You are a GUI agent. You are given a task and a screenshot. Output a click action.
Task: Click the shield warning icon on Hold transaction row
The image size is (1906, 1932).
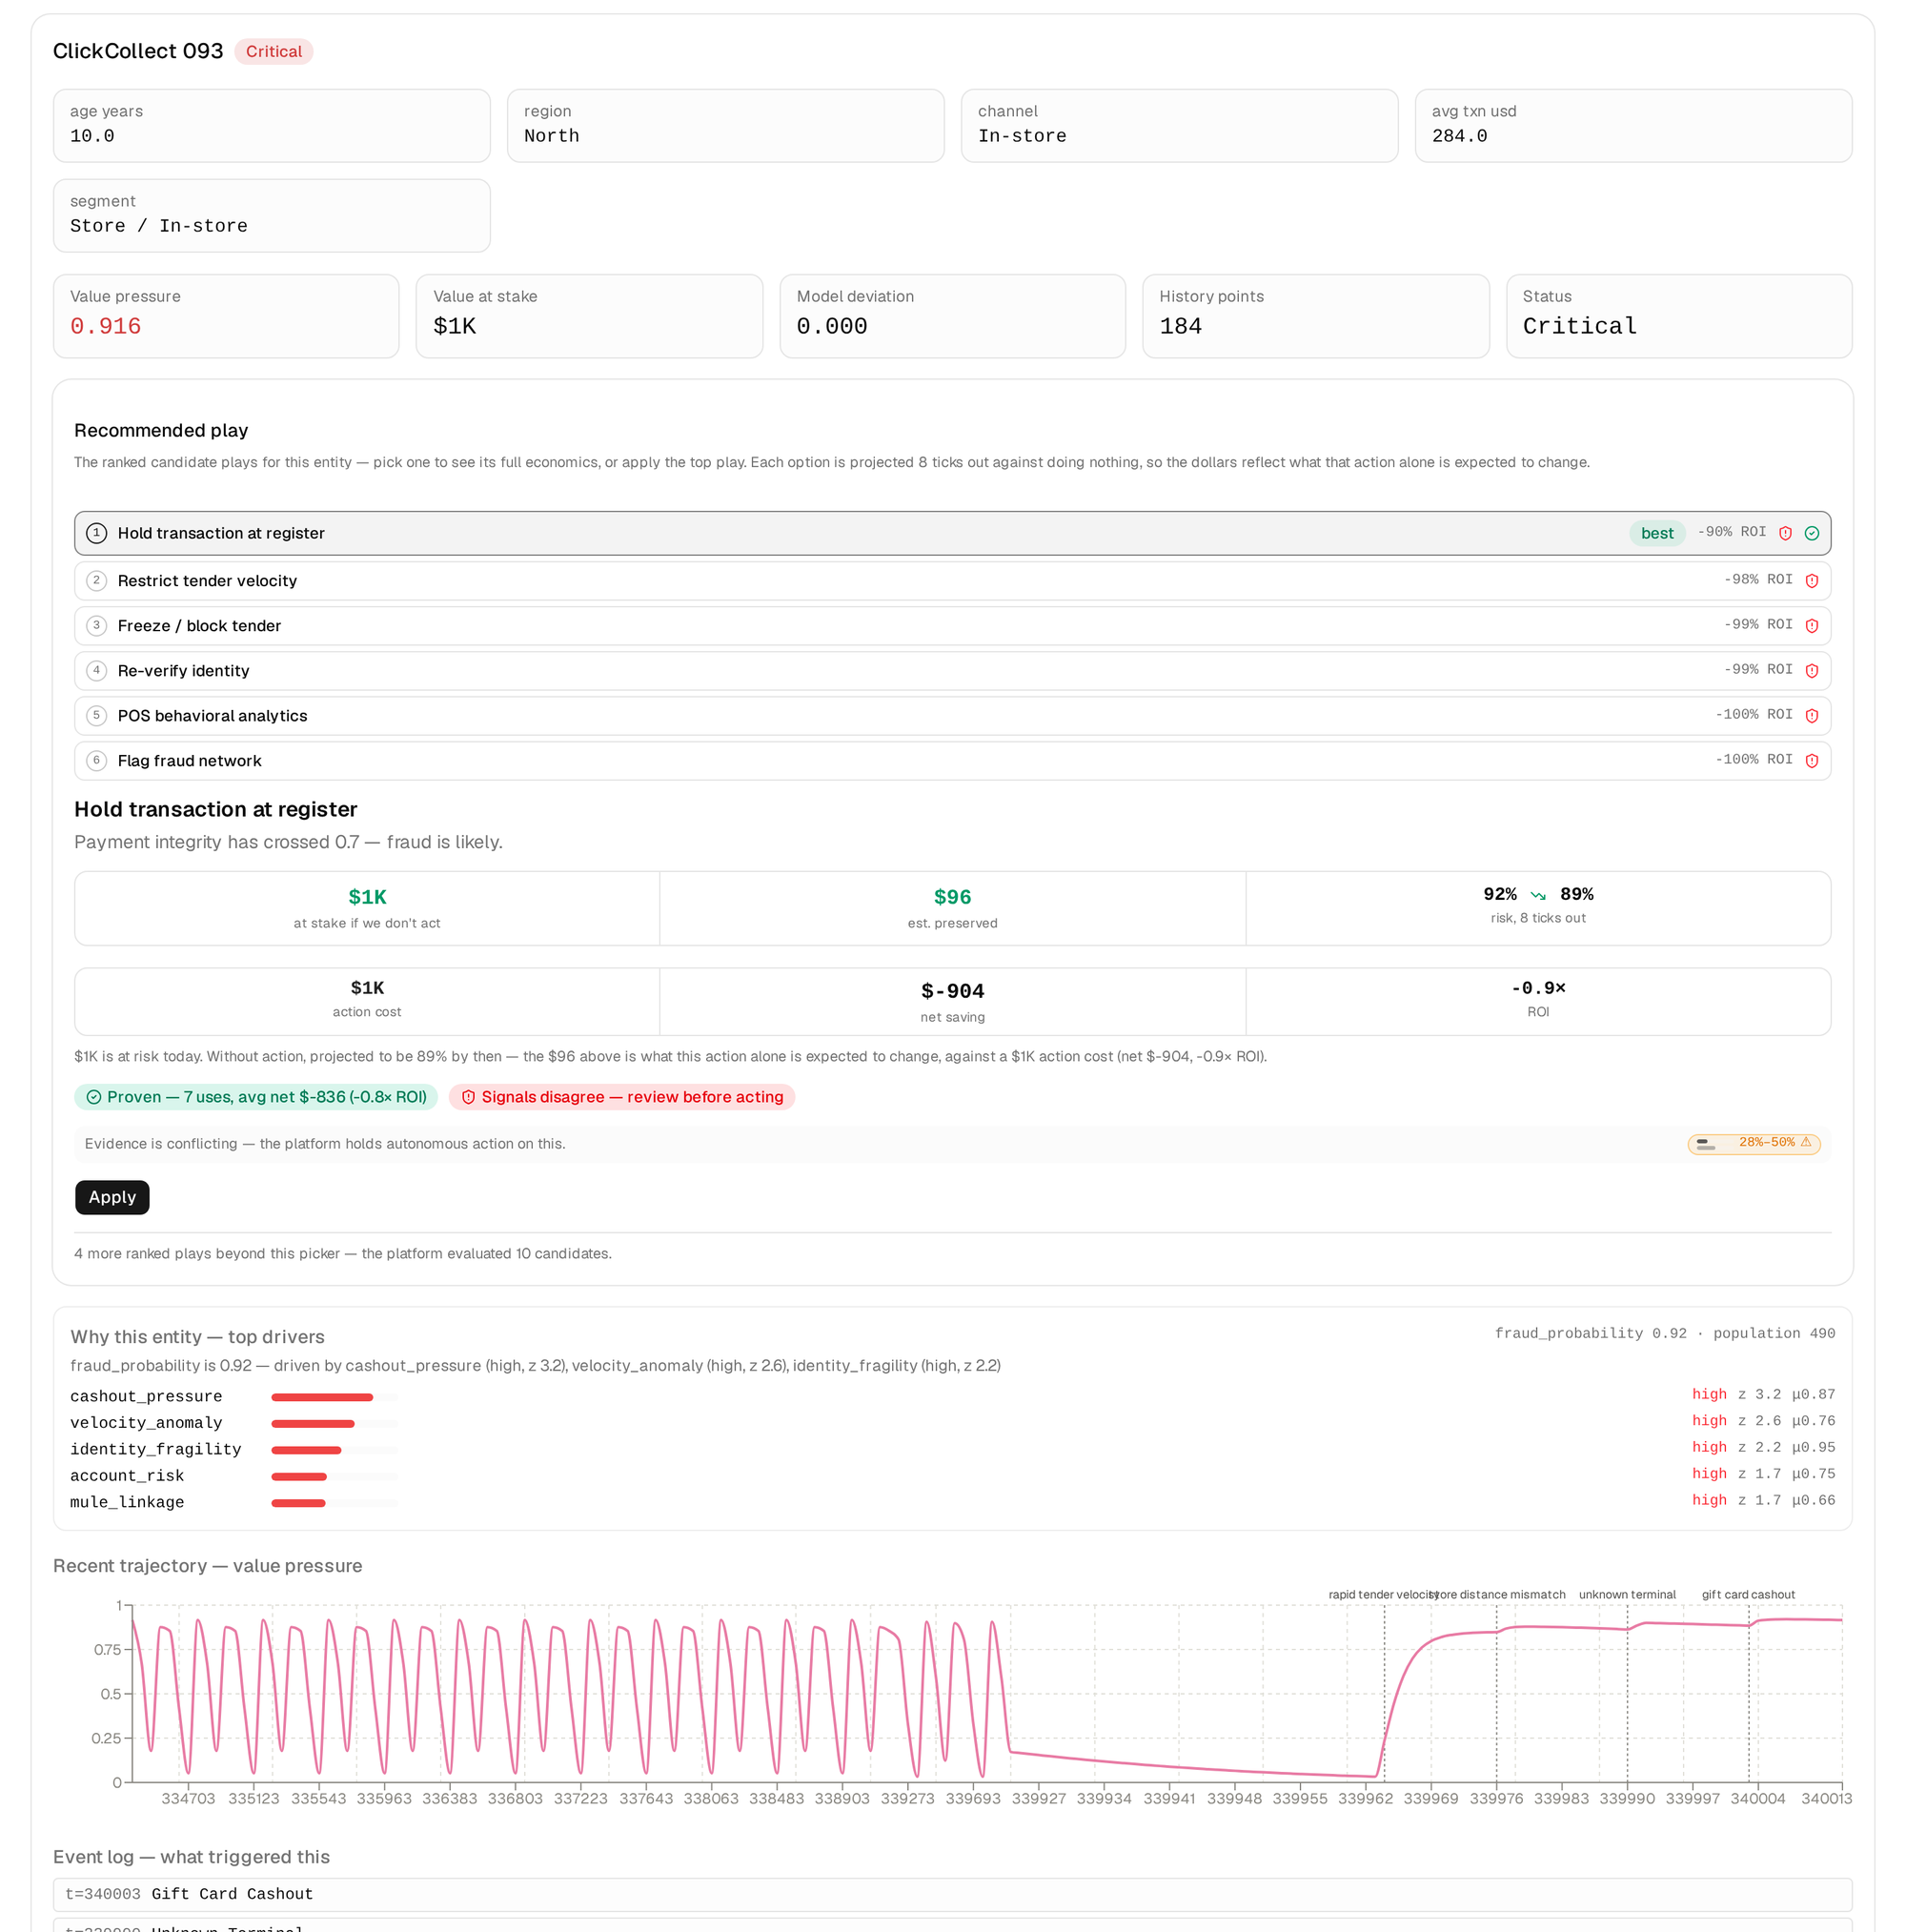[1785, 533]
